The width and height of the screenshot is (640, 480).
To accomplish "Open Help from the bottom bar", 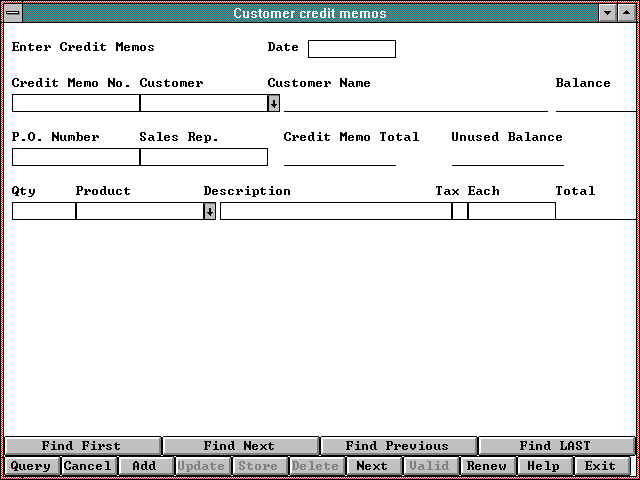I will click(x=544, y=466).
